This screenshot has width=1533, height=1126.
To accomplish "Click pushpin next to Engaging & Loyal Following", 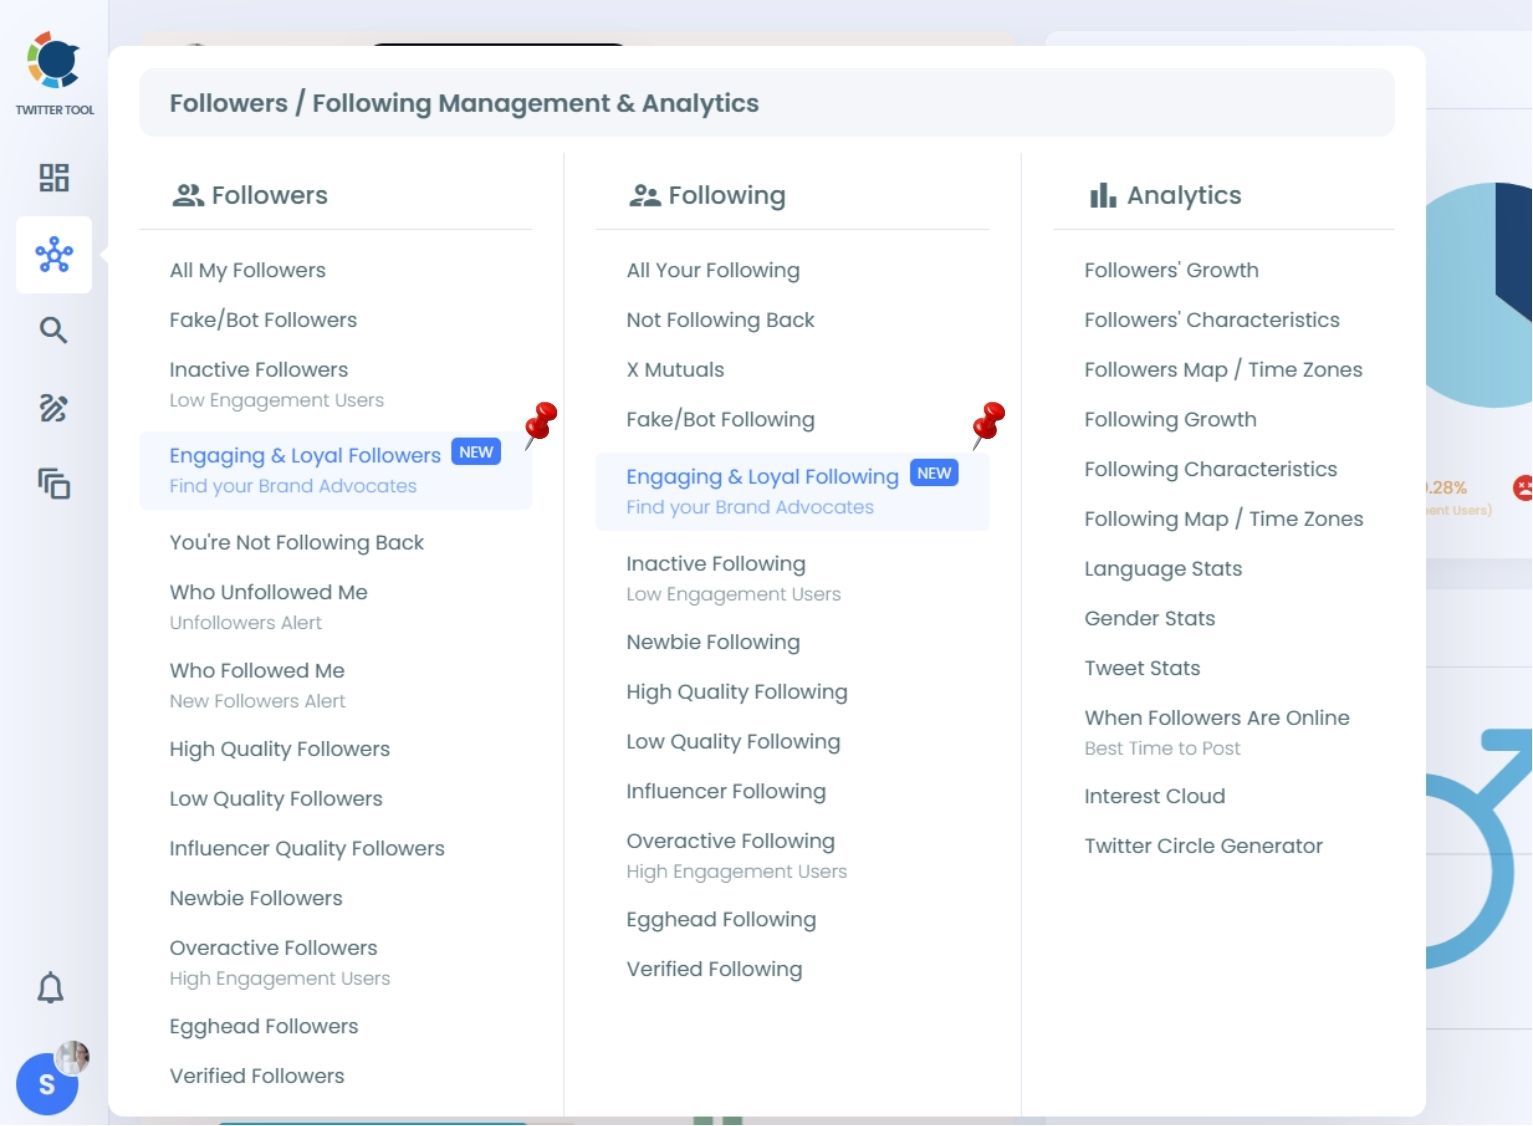I will [x=988, y=425].
